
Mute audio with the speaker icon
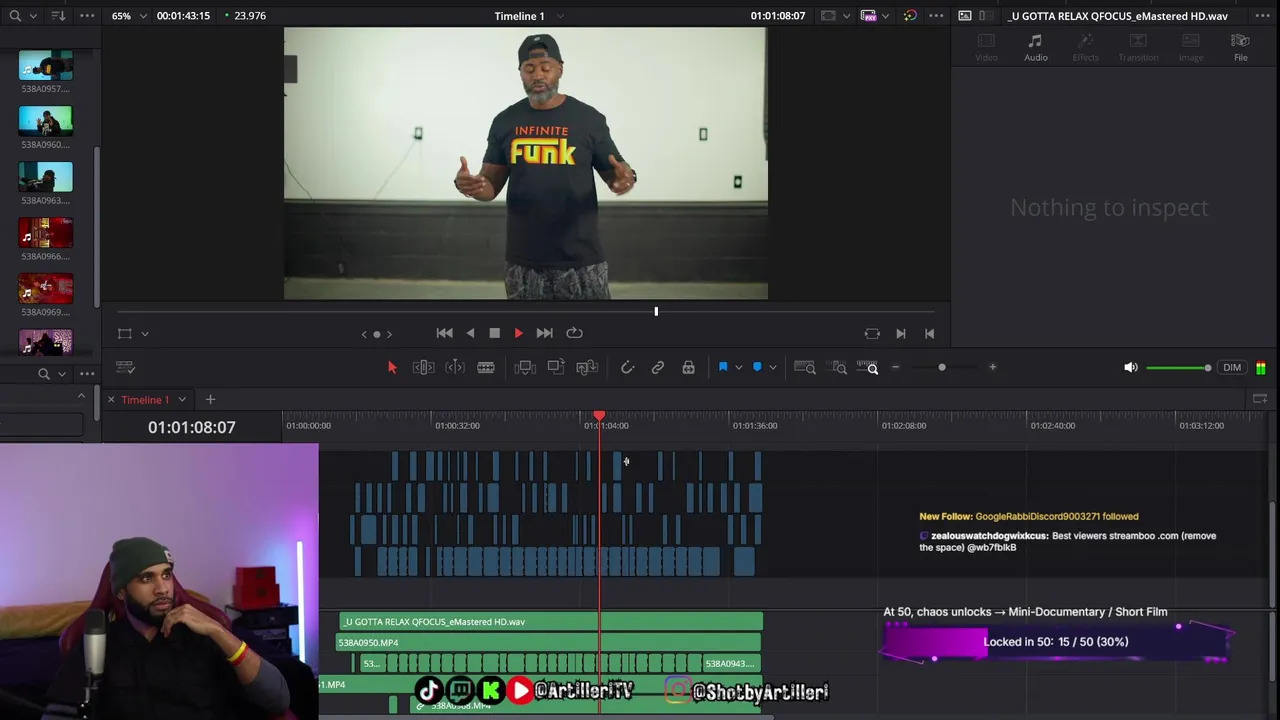pyautogui.click(x=1130, y=368)
